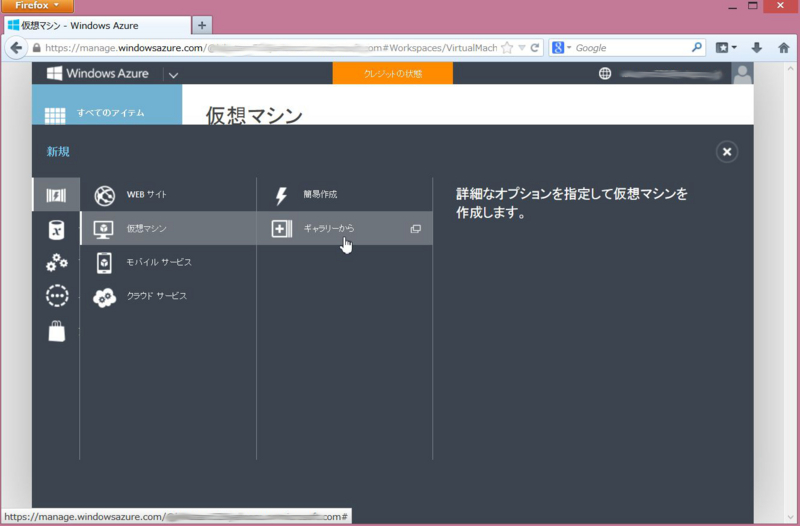Open the Store shopping bag icon
800x526 pixels.
pos(57,331)
